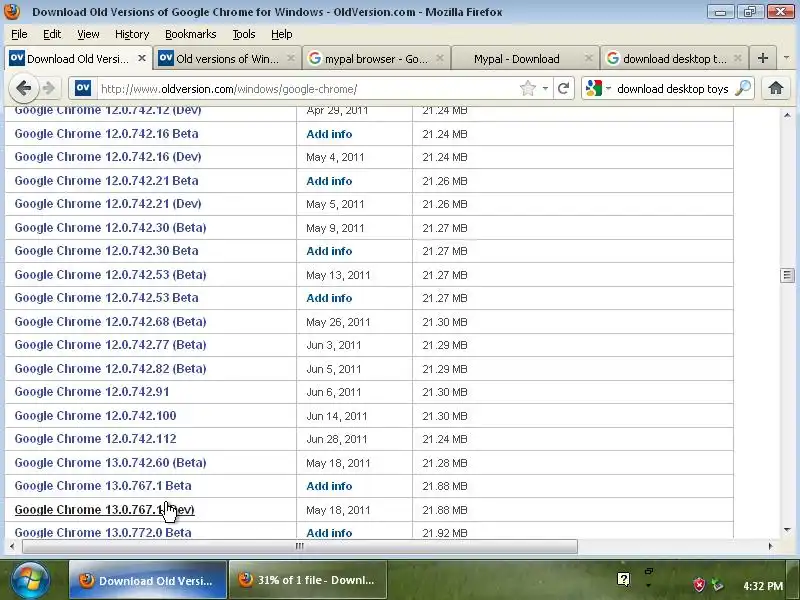Screen dimensions: 800x600
Task: Open the History menu
Action: click(x=132, y=34)
